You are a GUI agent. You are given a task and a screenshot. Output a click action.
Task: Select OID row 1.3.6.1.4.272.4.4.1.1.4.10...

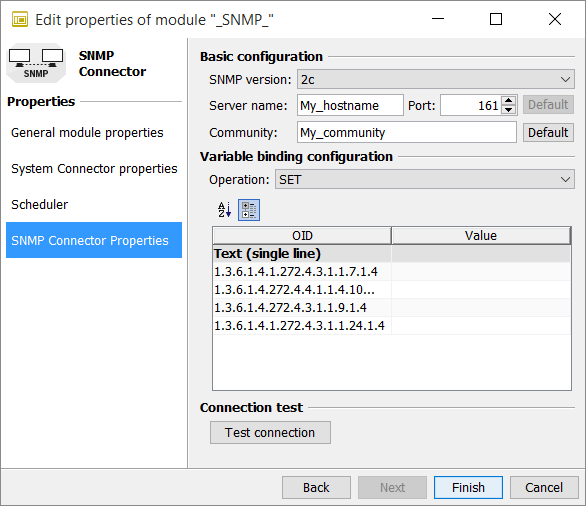coord(302,290)
